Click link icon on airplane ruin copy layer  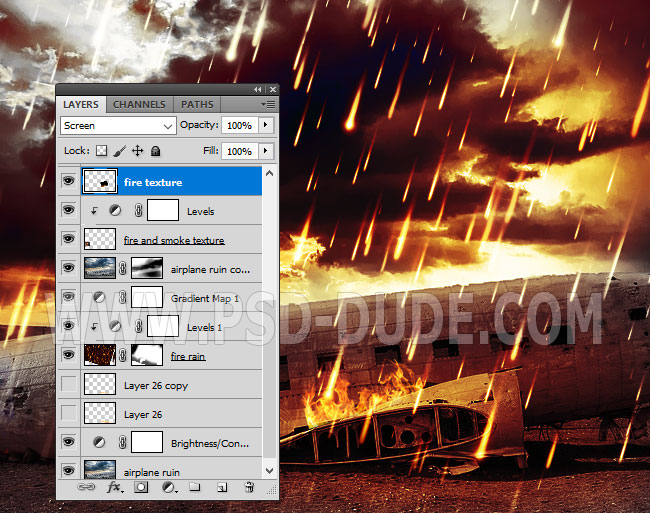coord(123,268)
